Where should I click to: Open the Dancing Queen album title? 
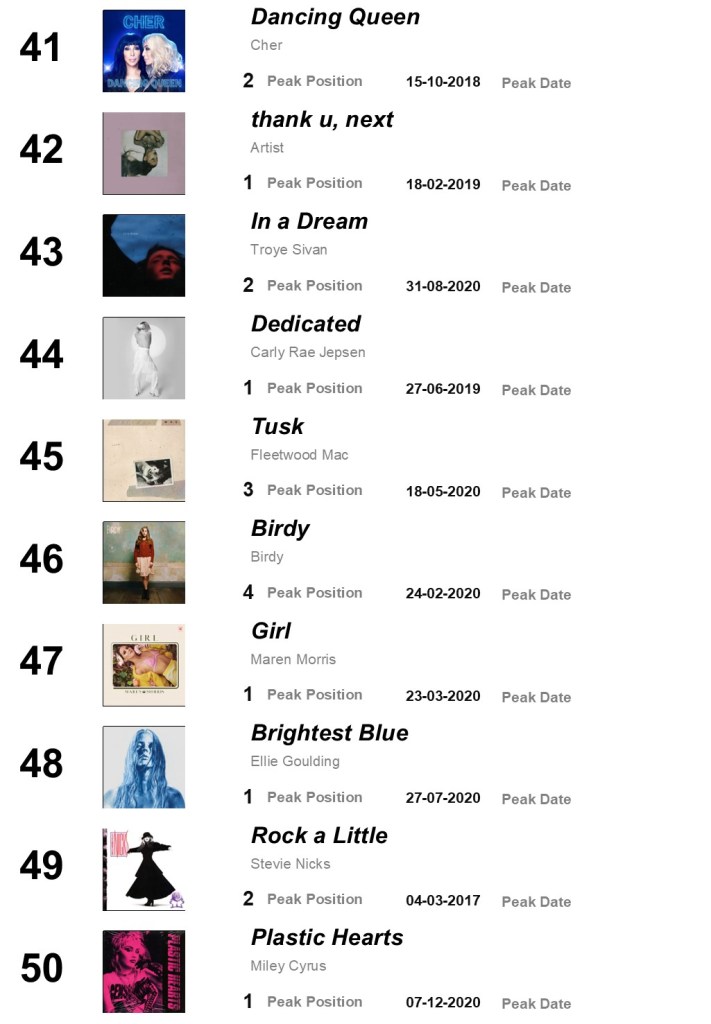(335, 17)
